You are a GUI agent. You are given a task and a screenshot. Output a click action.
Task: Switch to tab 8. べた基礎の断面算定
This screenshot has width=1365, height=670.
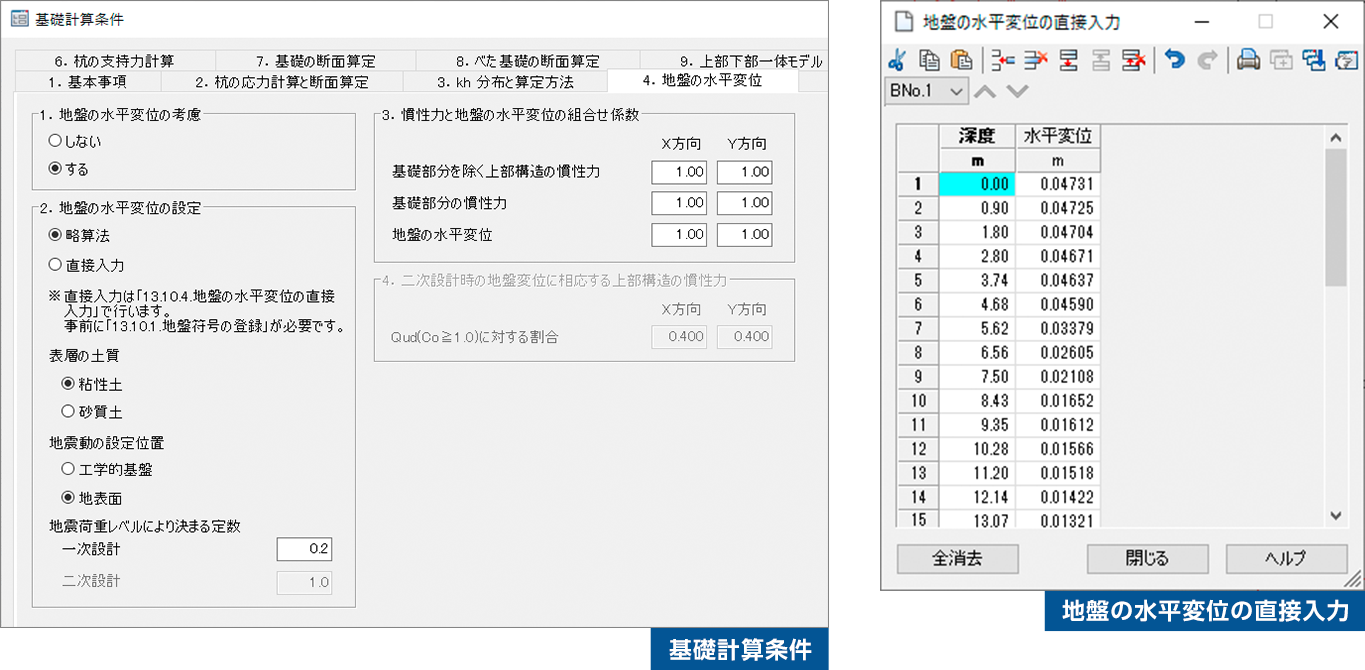pos(527,60)
